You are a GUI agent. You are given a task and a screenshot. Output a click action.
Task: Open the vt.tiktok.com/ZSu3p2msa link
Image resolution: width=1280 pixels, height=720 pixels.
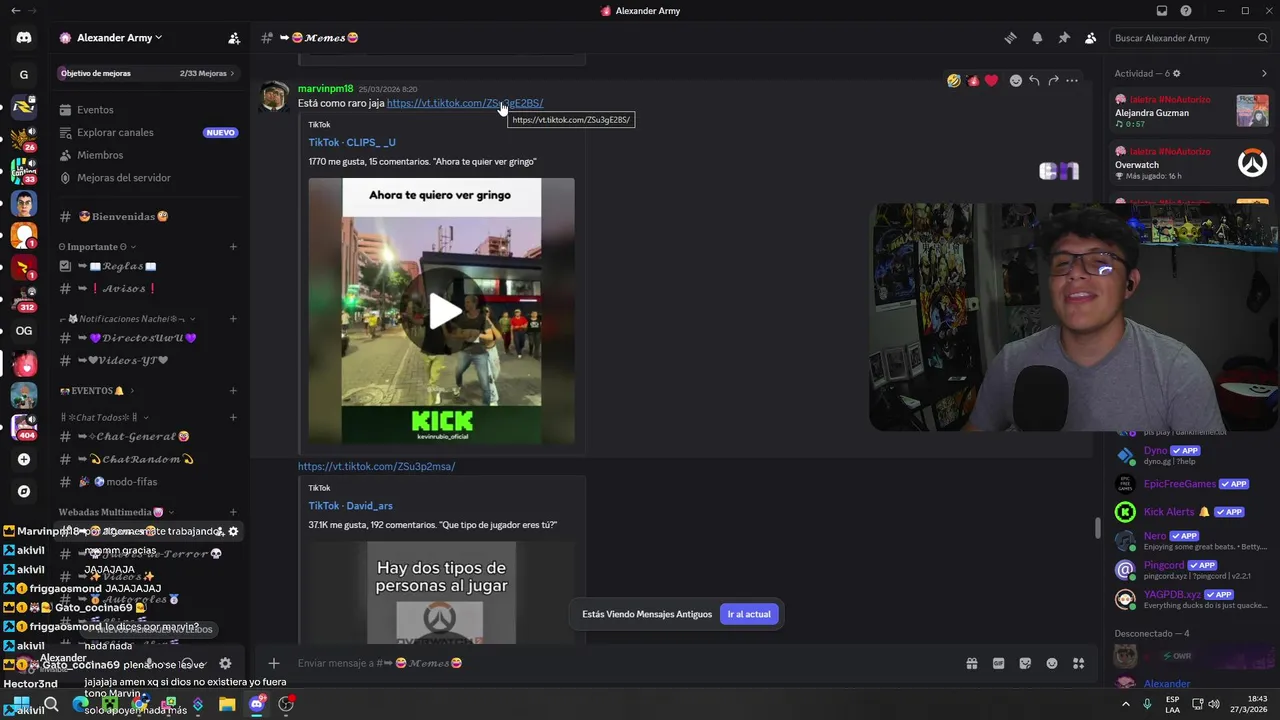[376, 466]
